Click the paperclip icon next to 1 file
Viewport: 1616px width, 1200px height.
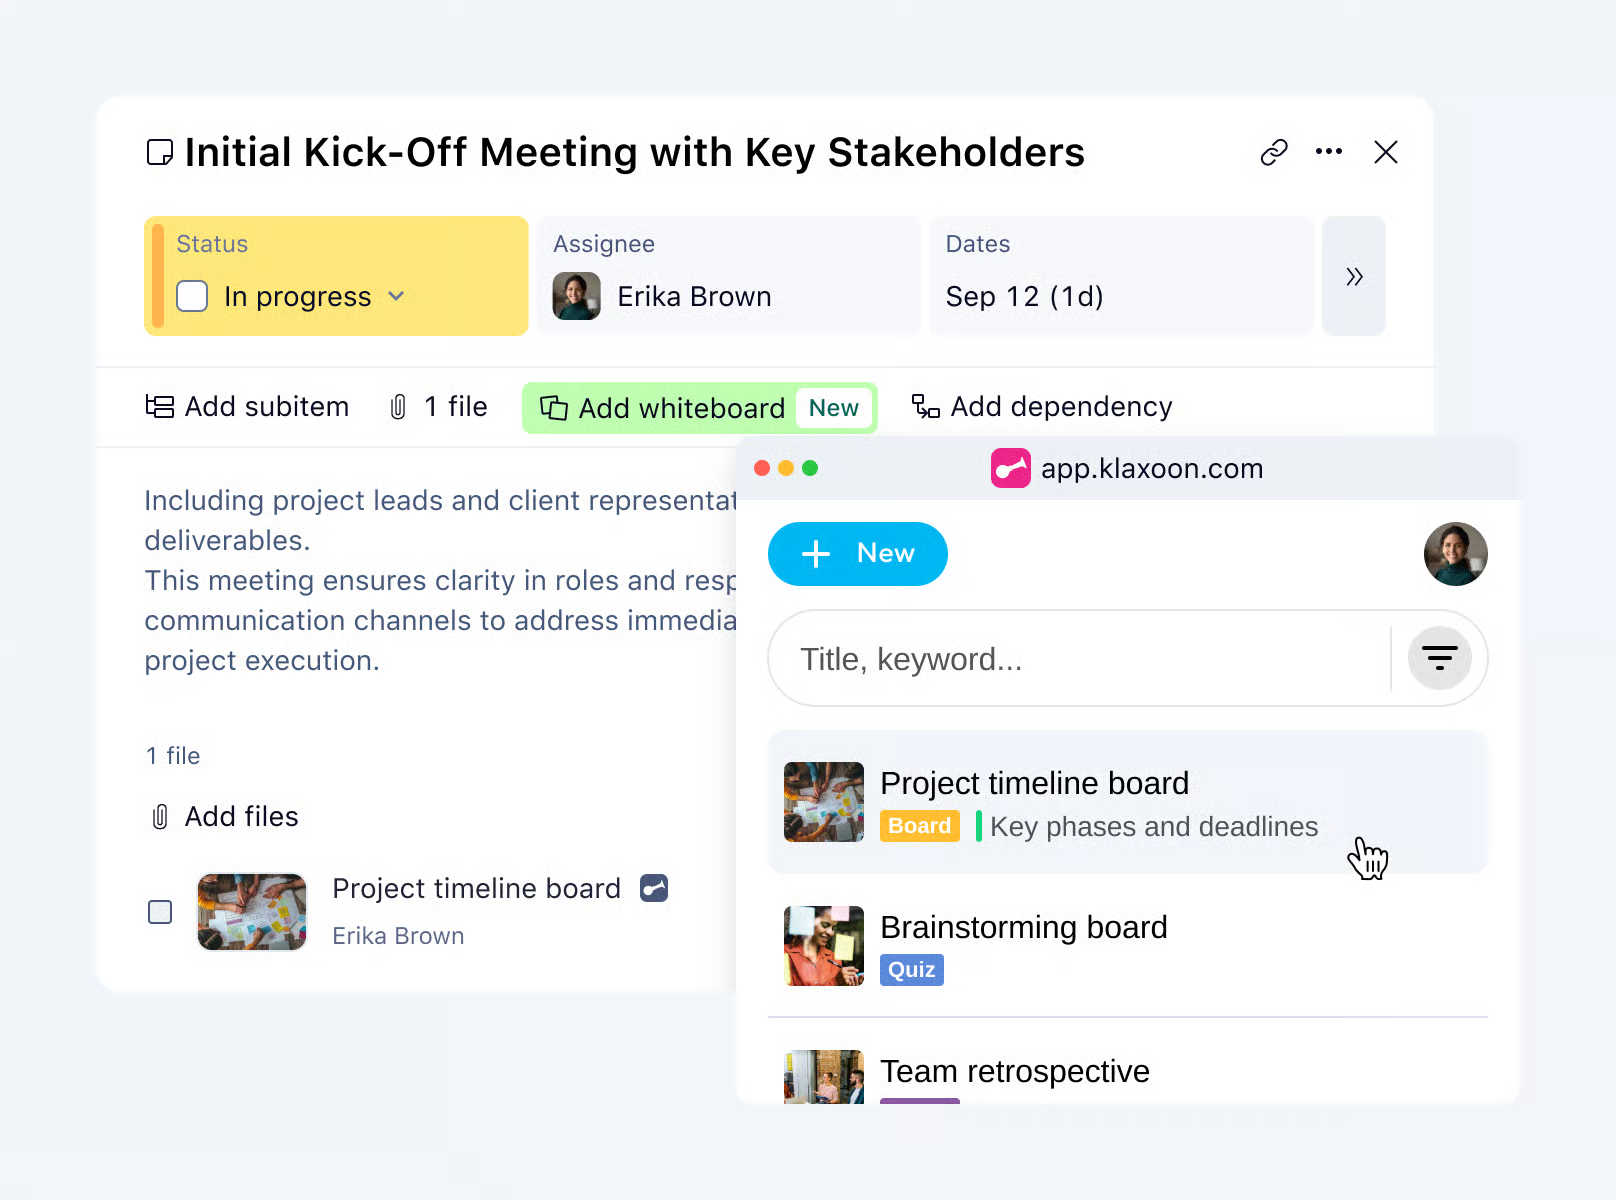(x=398, y=407)
